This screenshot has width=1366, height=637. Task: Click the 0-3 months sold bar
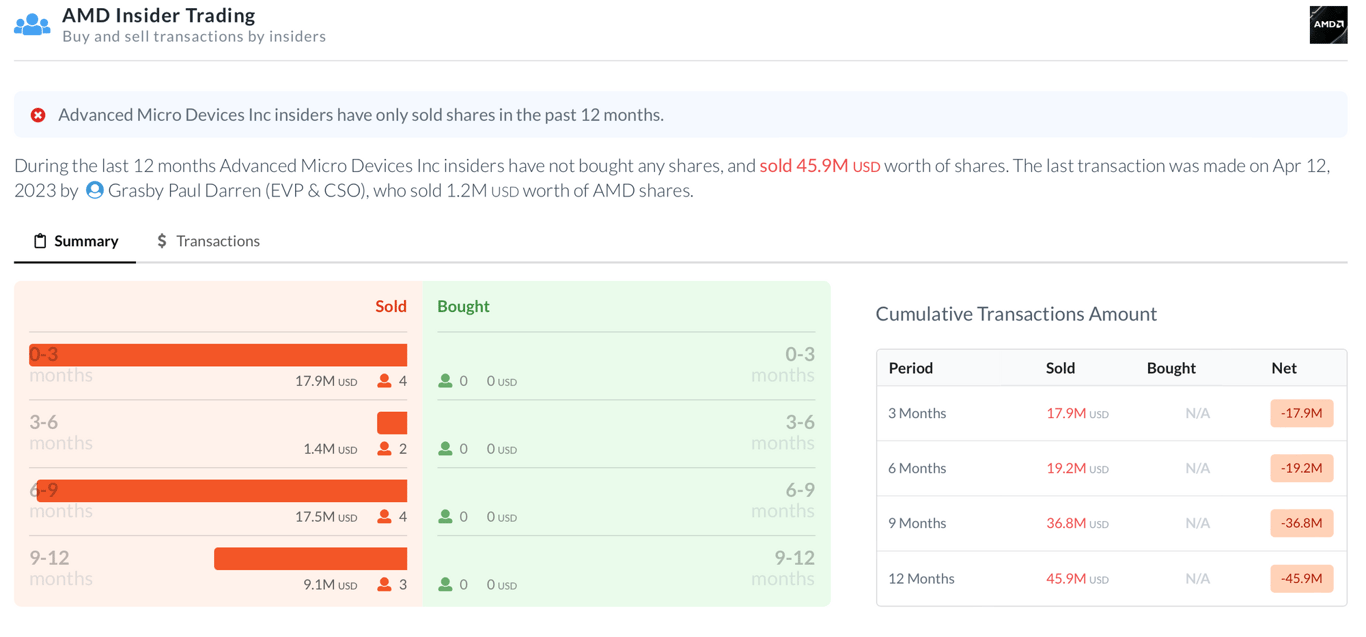(x=218, y=355)
